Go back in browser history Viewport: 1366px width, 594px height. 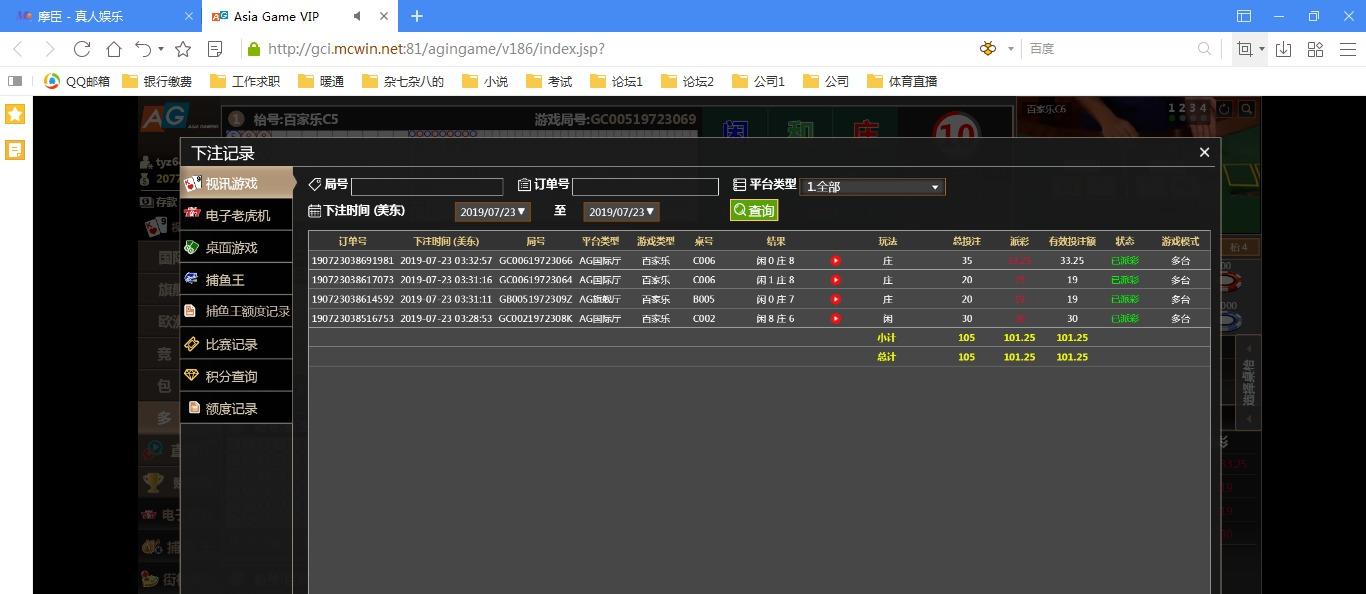[18, 49]
